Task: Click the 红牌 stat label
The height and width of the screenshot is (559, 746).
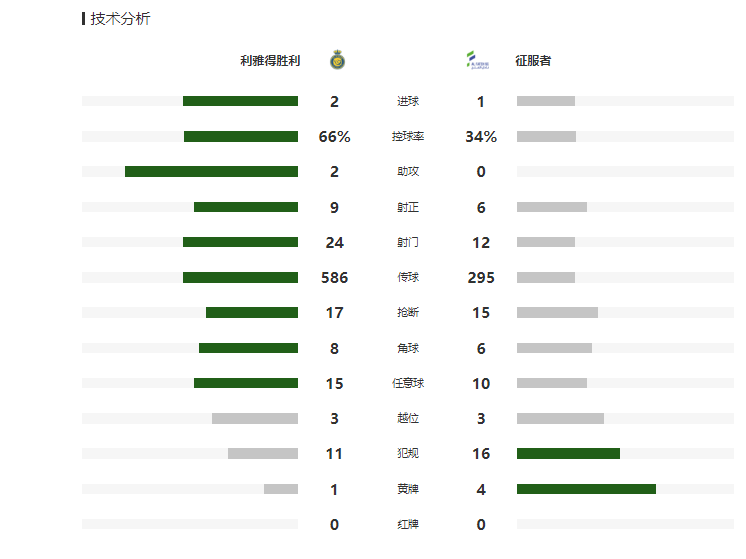Action: tap(408, 525)
